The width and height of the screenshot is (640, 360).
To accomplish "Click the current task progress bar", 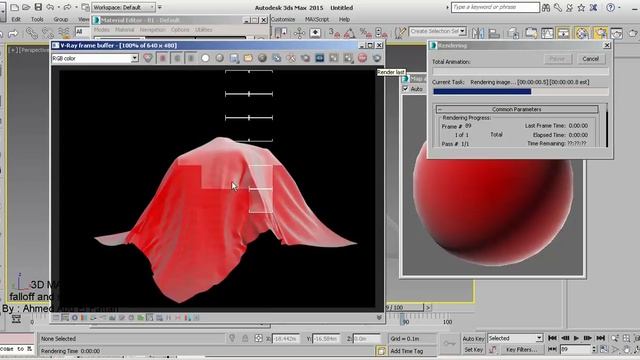I will [x=520, y=92].
